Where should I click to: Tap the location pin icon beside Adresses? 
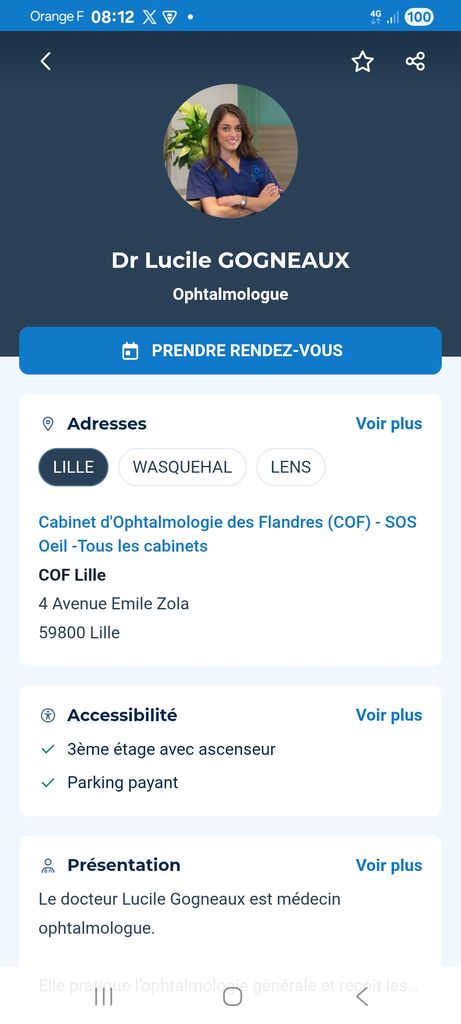[x=48, y=424]
